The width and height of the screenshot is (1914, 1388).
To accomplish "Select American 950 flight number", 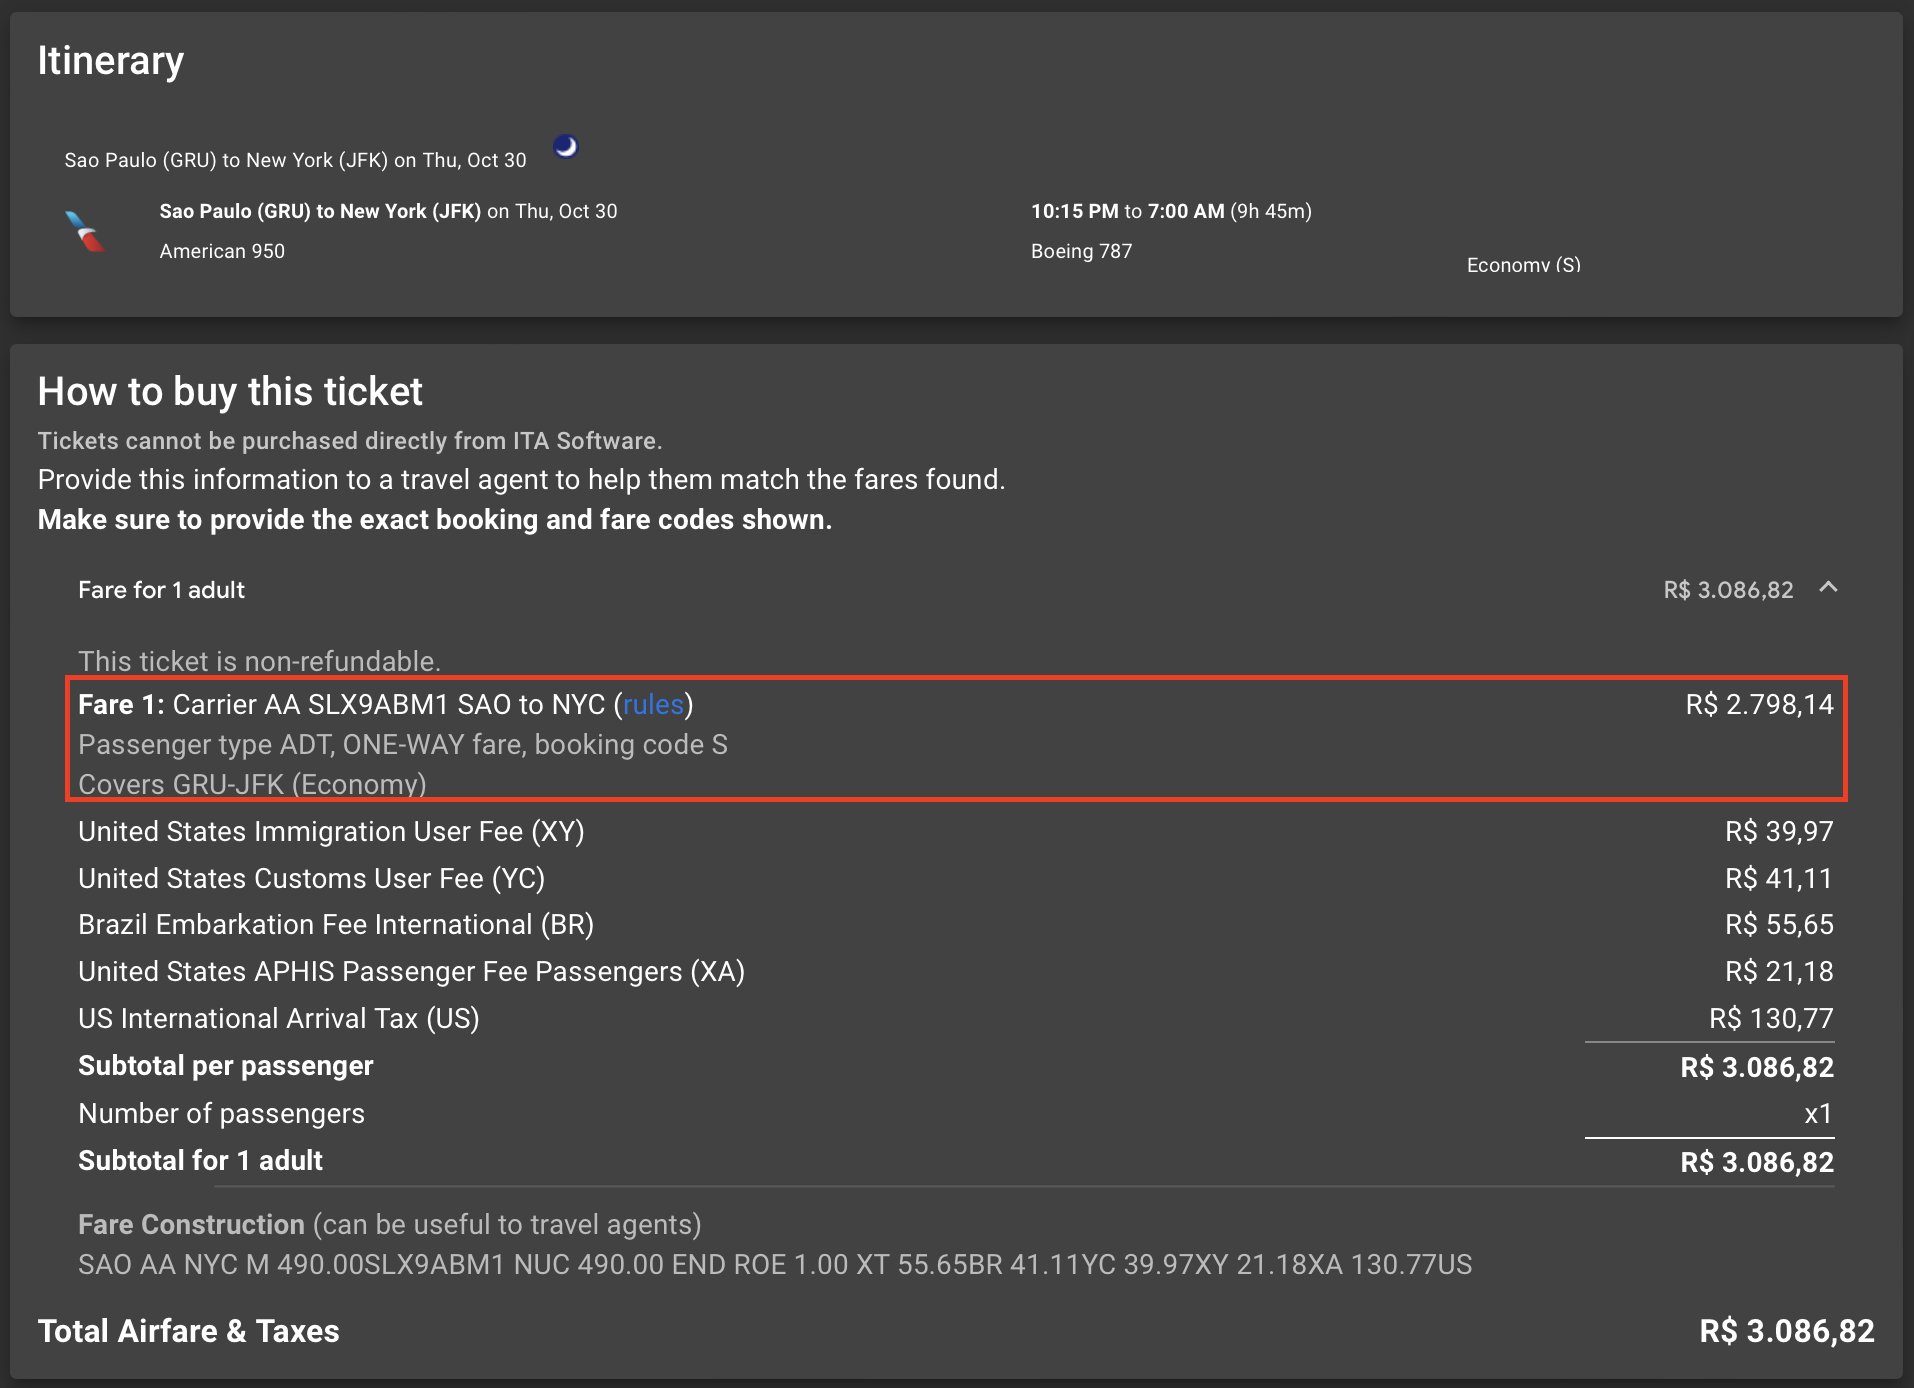I will pos(222,251).
